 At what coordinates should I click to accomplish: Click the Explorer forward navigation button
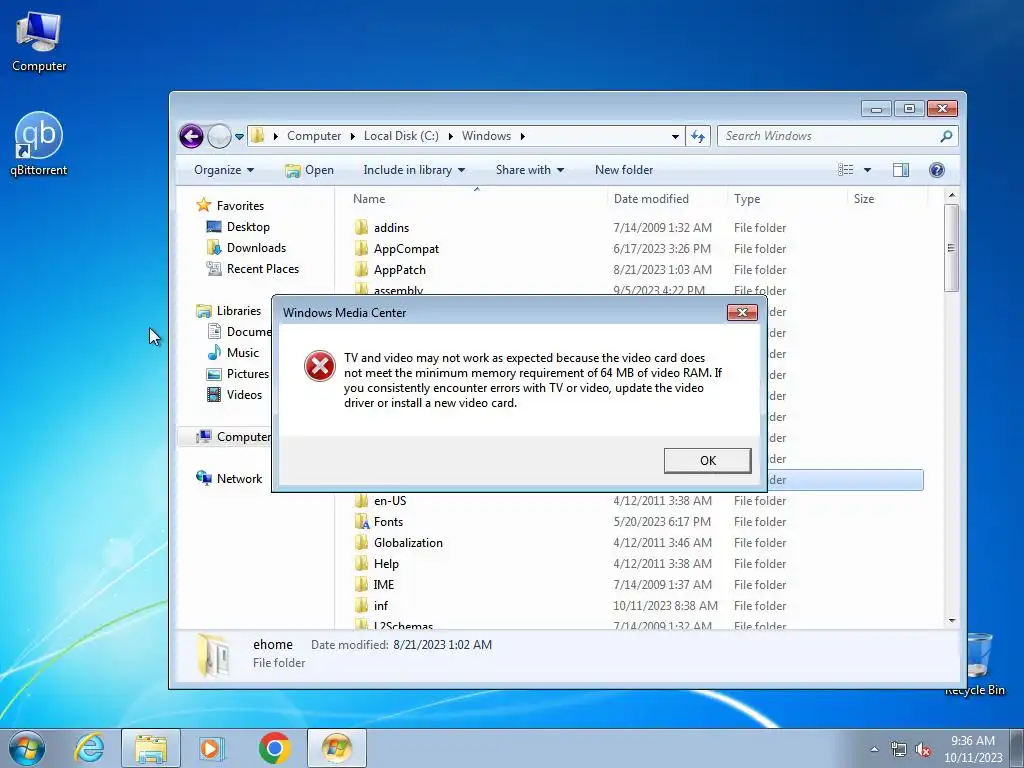click(219, 136)
